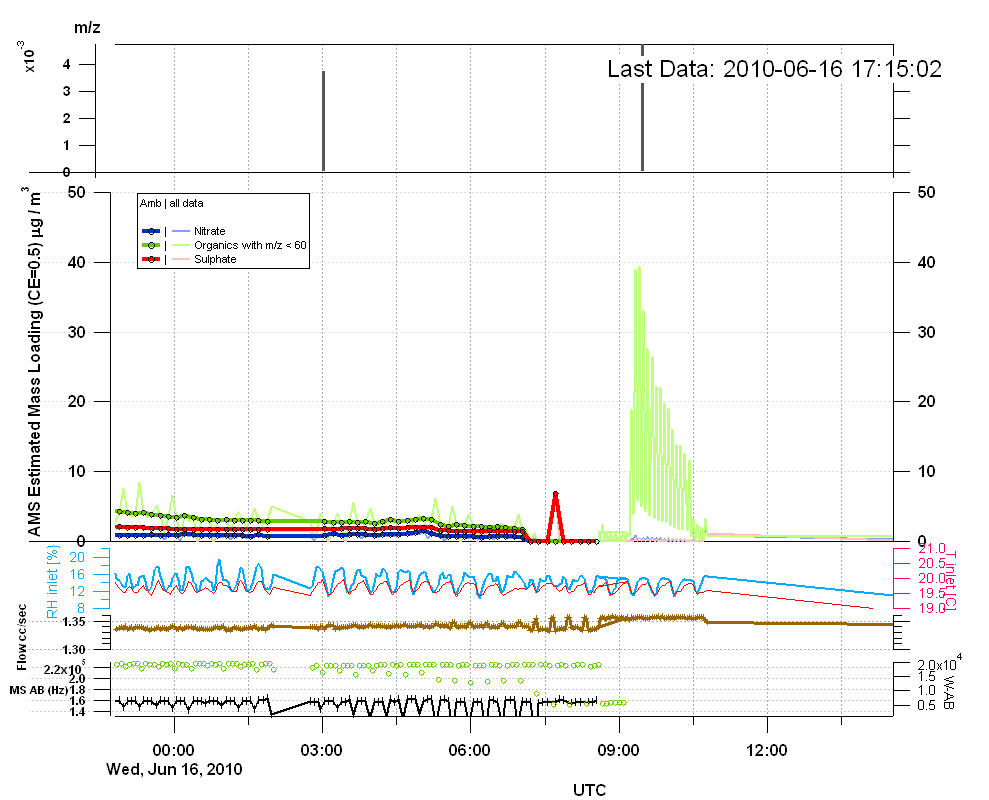This screenshot has width=989, height=800.
Task: Click the 'Wed, Jun 16, 2010' date label
Action: click(x=174, y=769)
